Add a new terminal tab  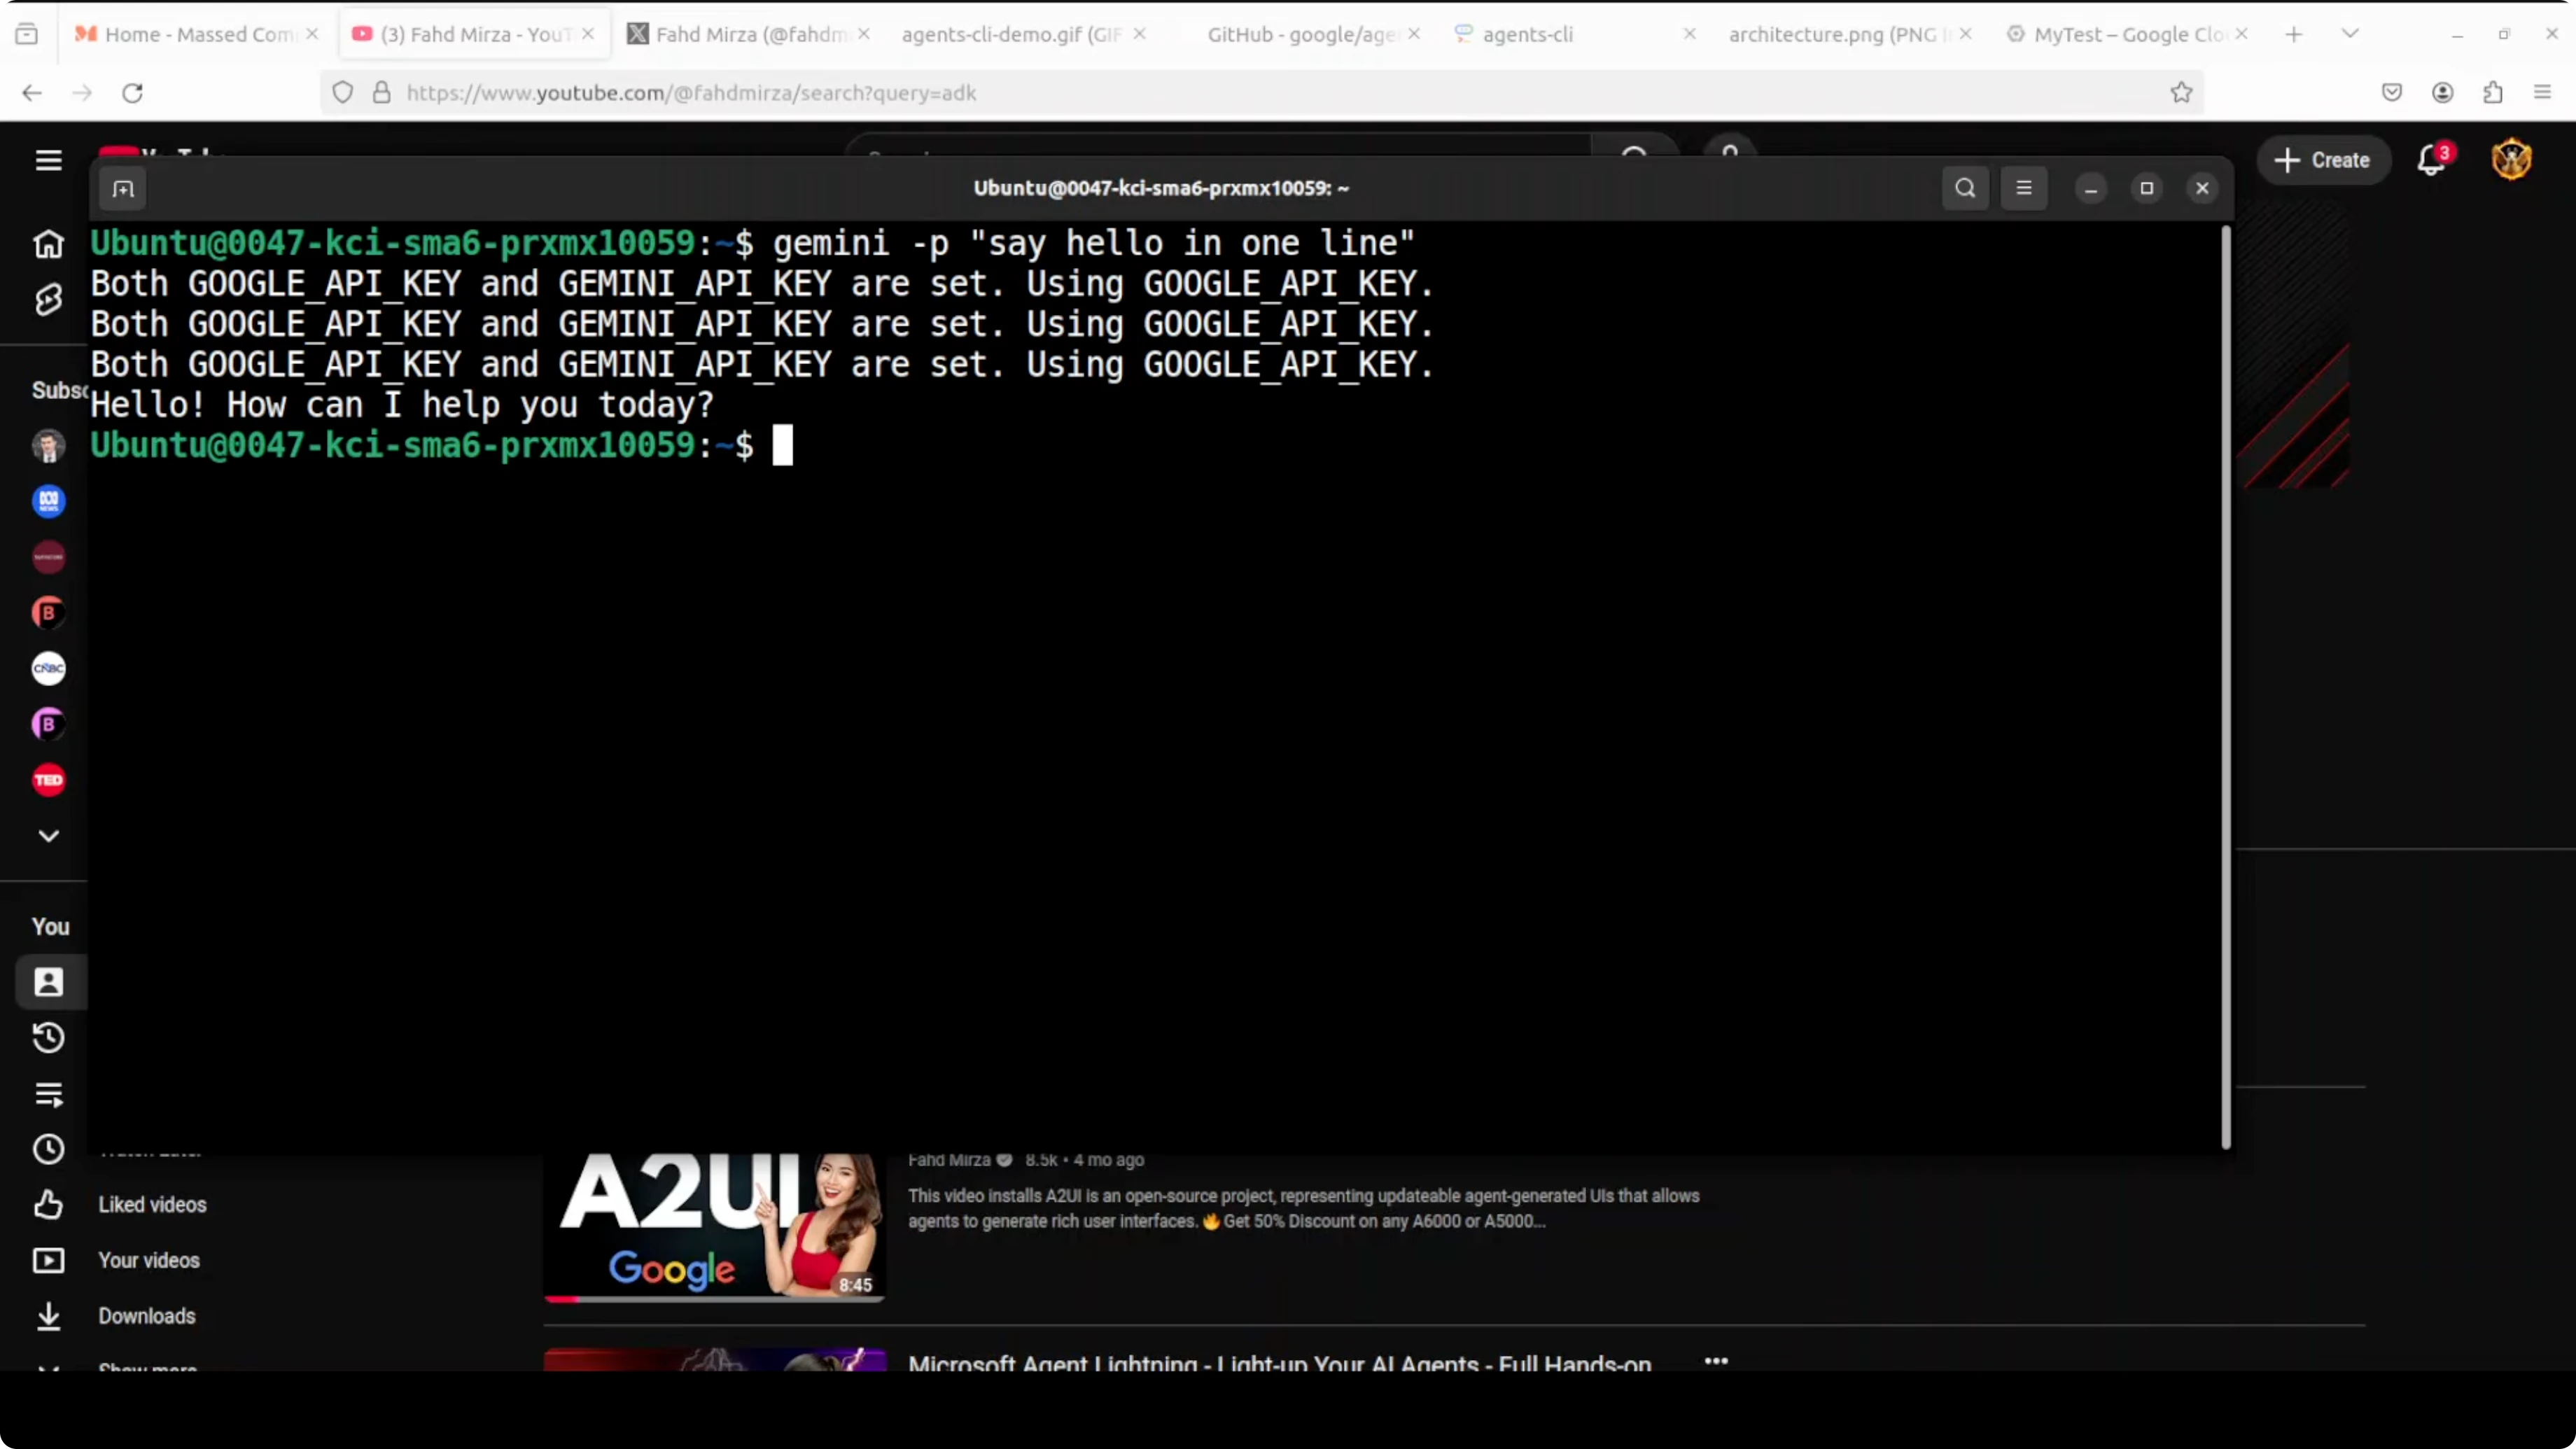[x=123, y=189]
